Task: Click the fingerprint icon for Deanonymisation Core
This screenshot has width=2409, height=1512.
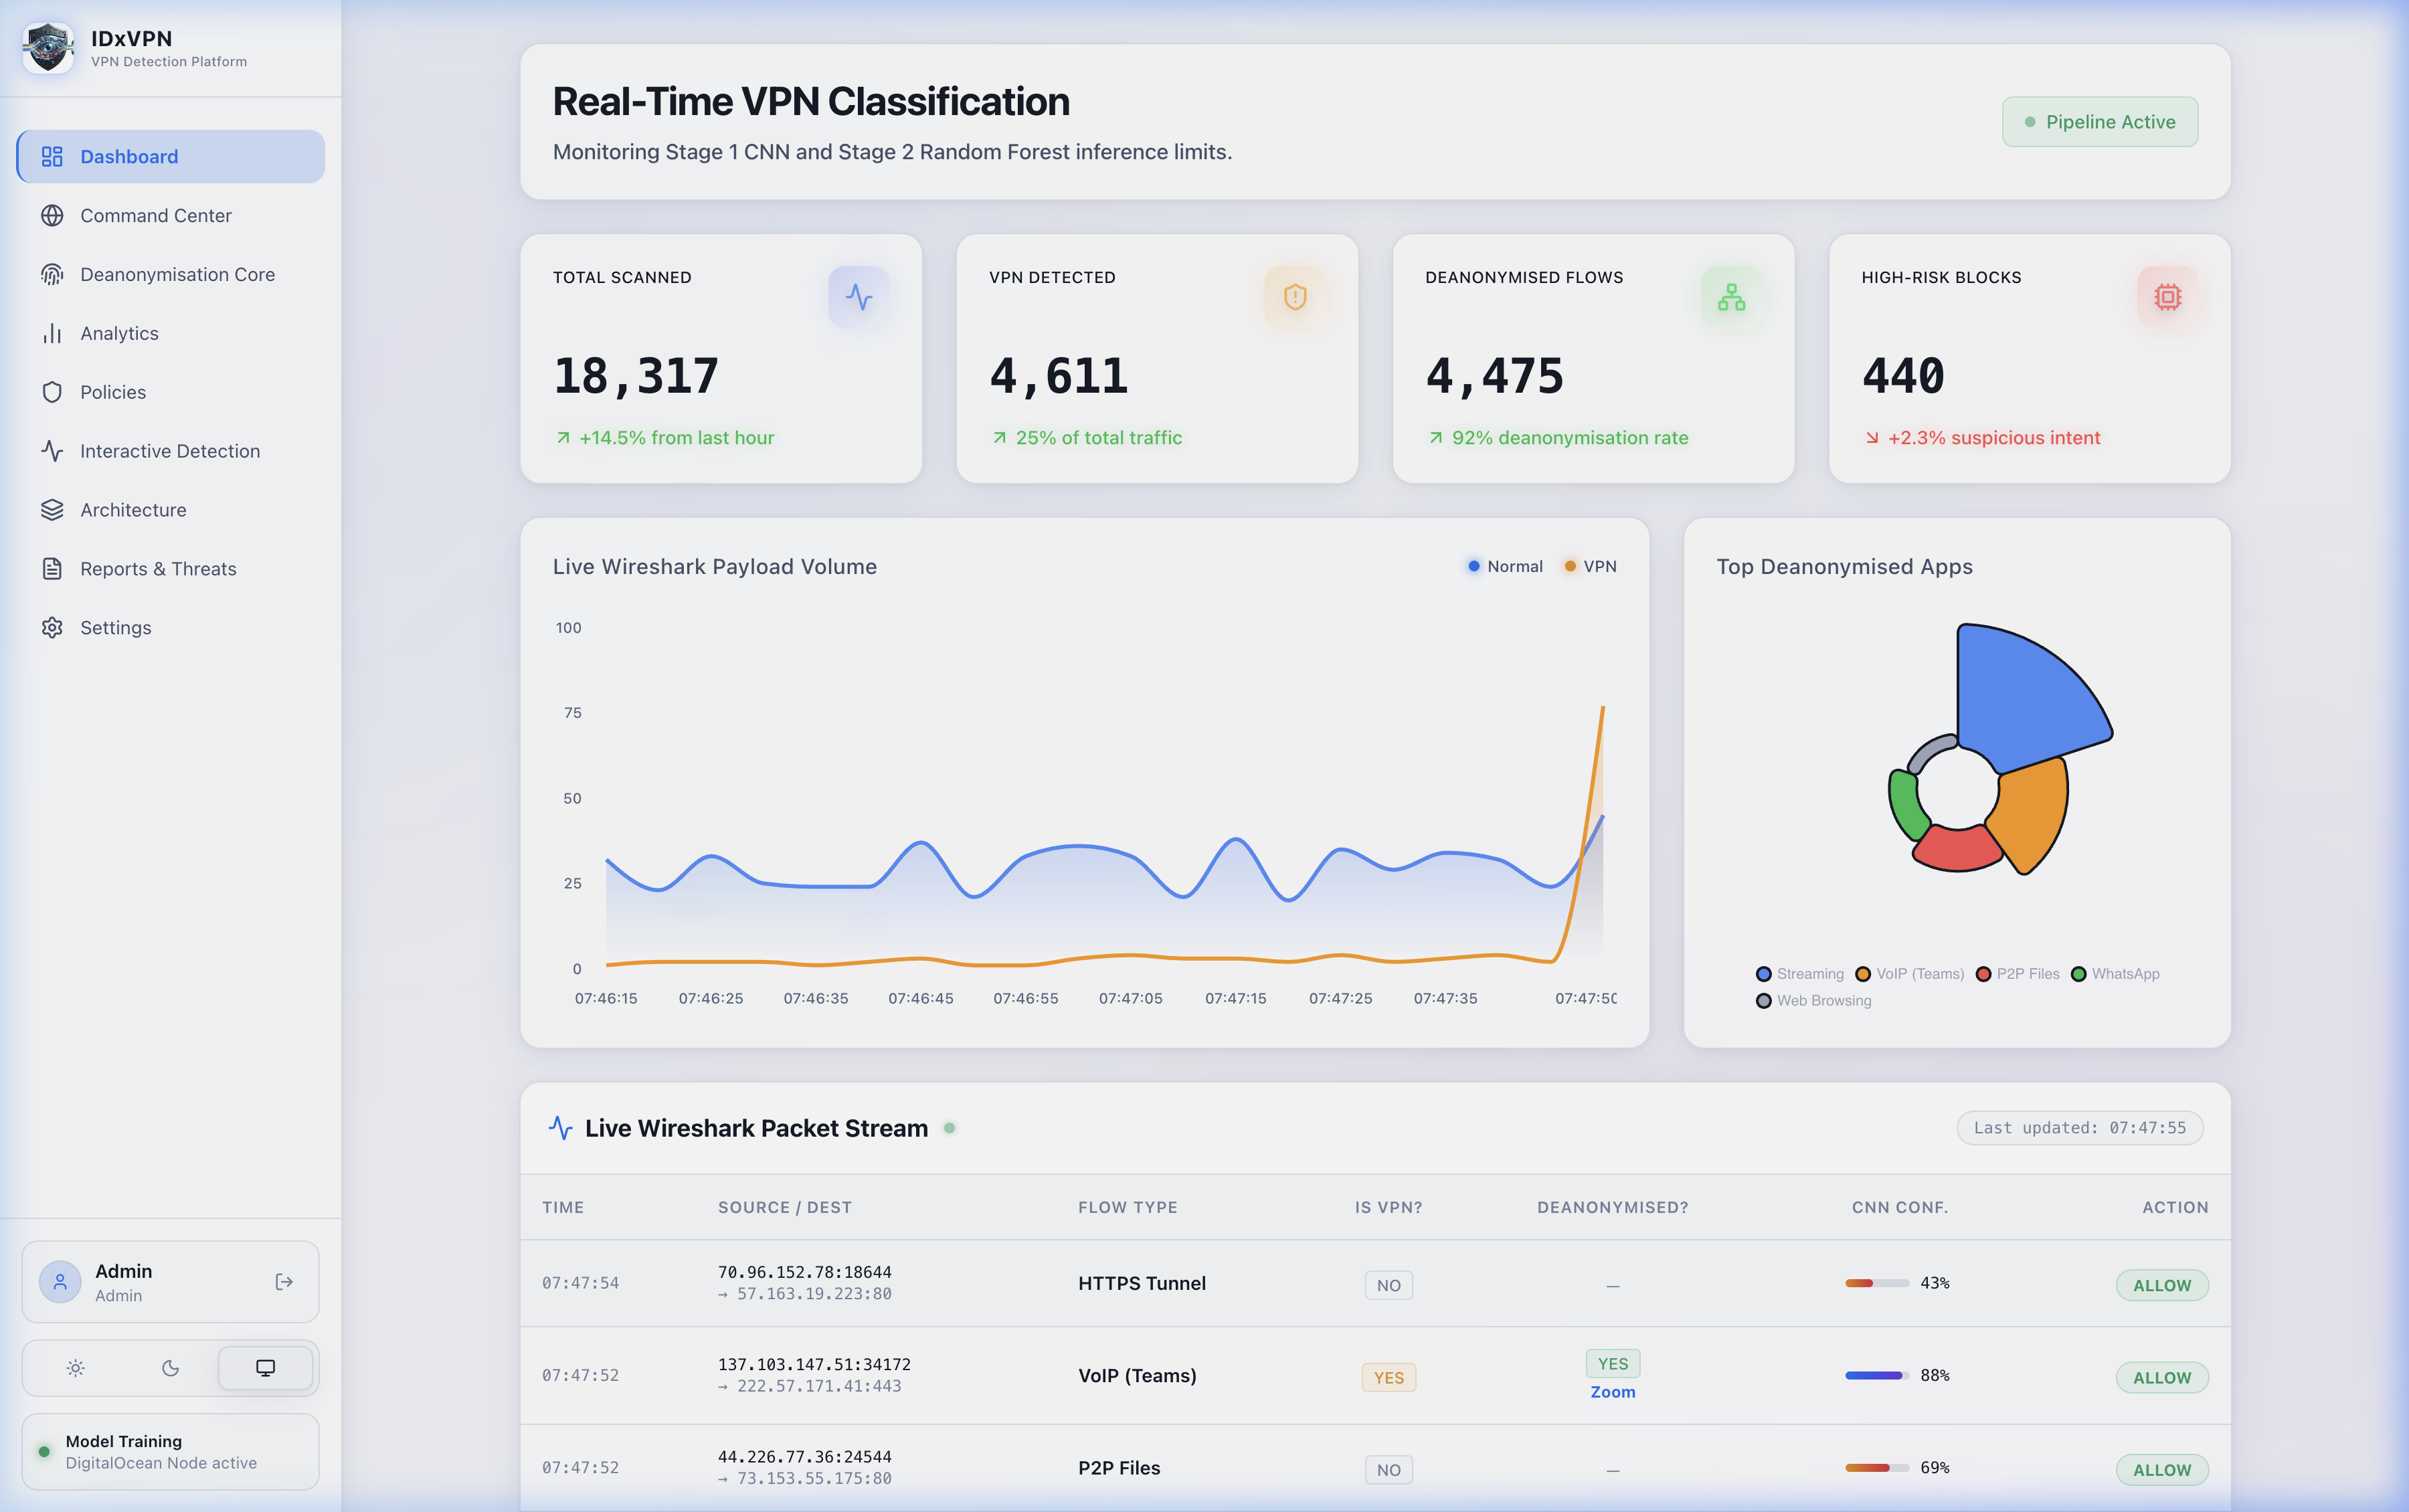Action: [x=52, y=274]
